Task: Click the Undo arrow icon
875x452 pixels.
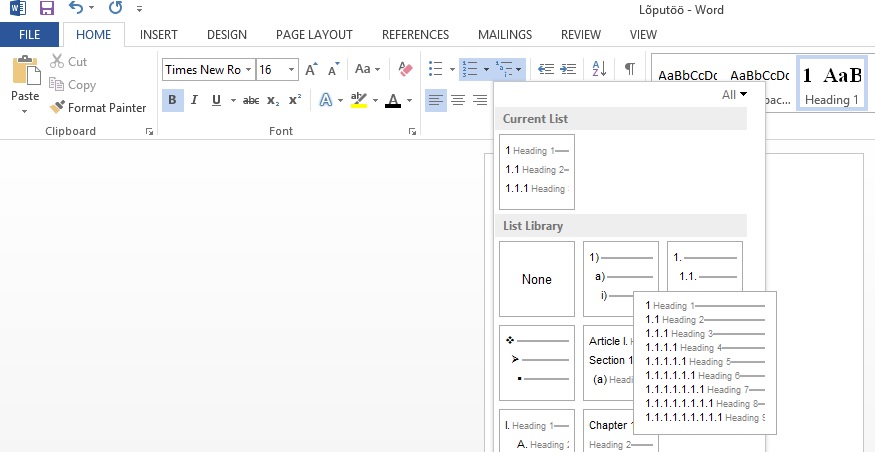Action: coord(75,8)
